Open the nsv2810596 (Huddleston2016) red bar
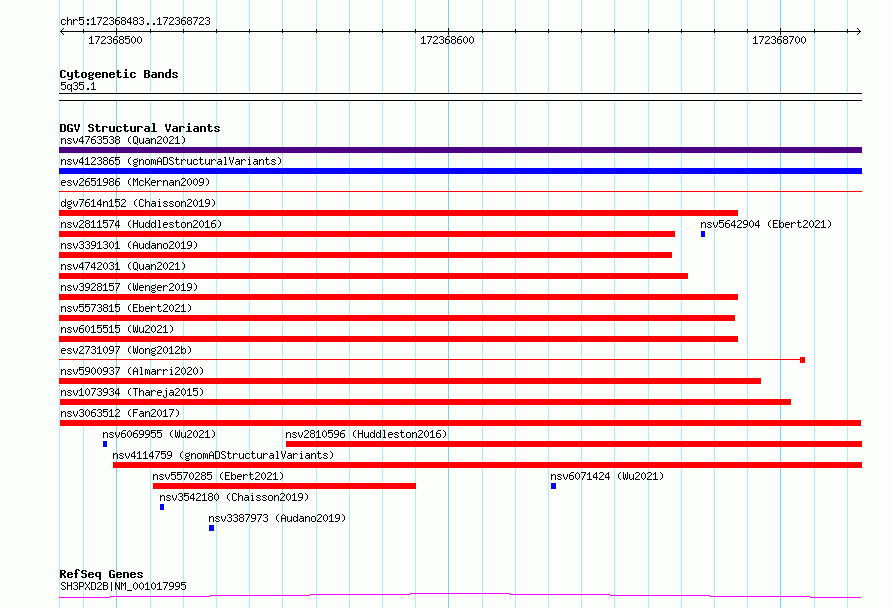The height and width of the screenshot is (608, 890). pos(574,444)
